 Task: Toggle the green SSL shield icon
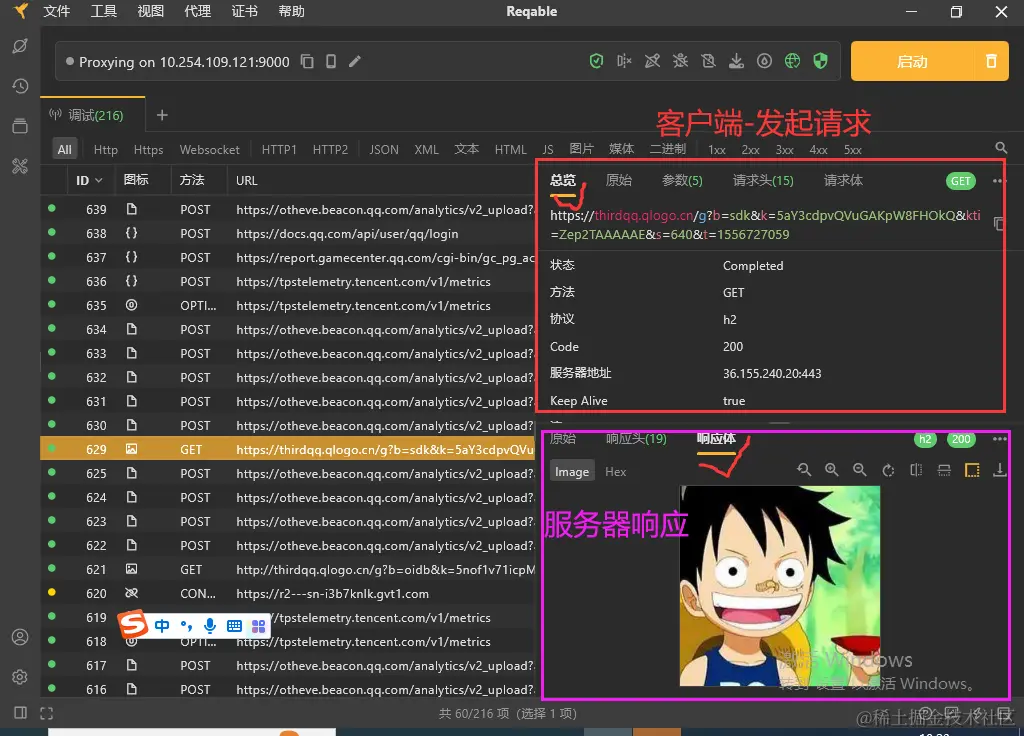[x=821, y=61]
